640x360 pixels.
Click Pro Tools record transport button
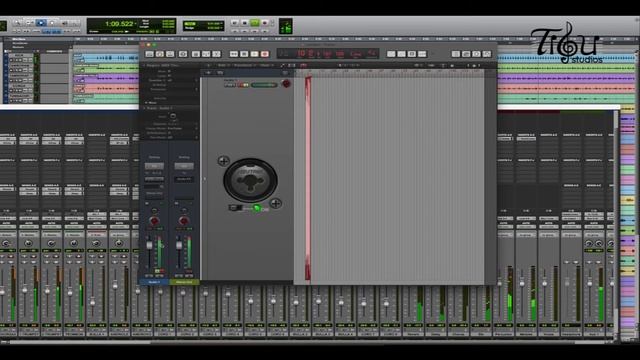(x=264, y=22)
